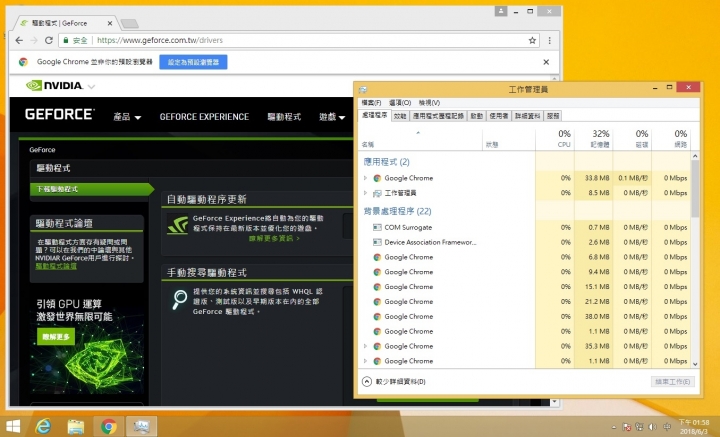Open Task Manager 檔案(F) menu

(371, 103)
